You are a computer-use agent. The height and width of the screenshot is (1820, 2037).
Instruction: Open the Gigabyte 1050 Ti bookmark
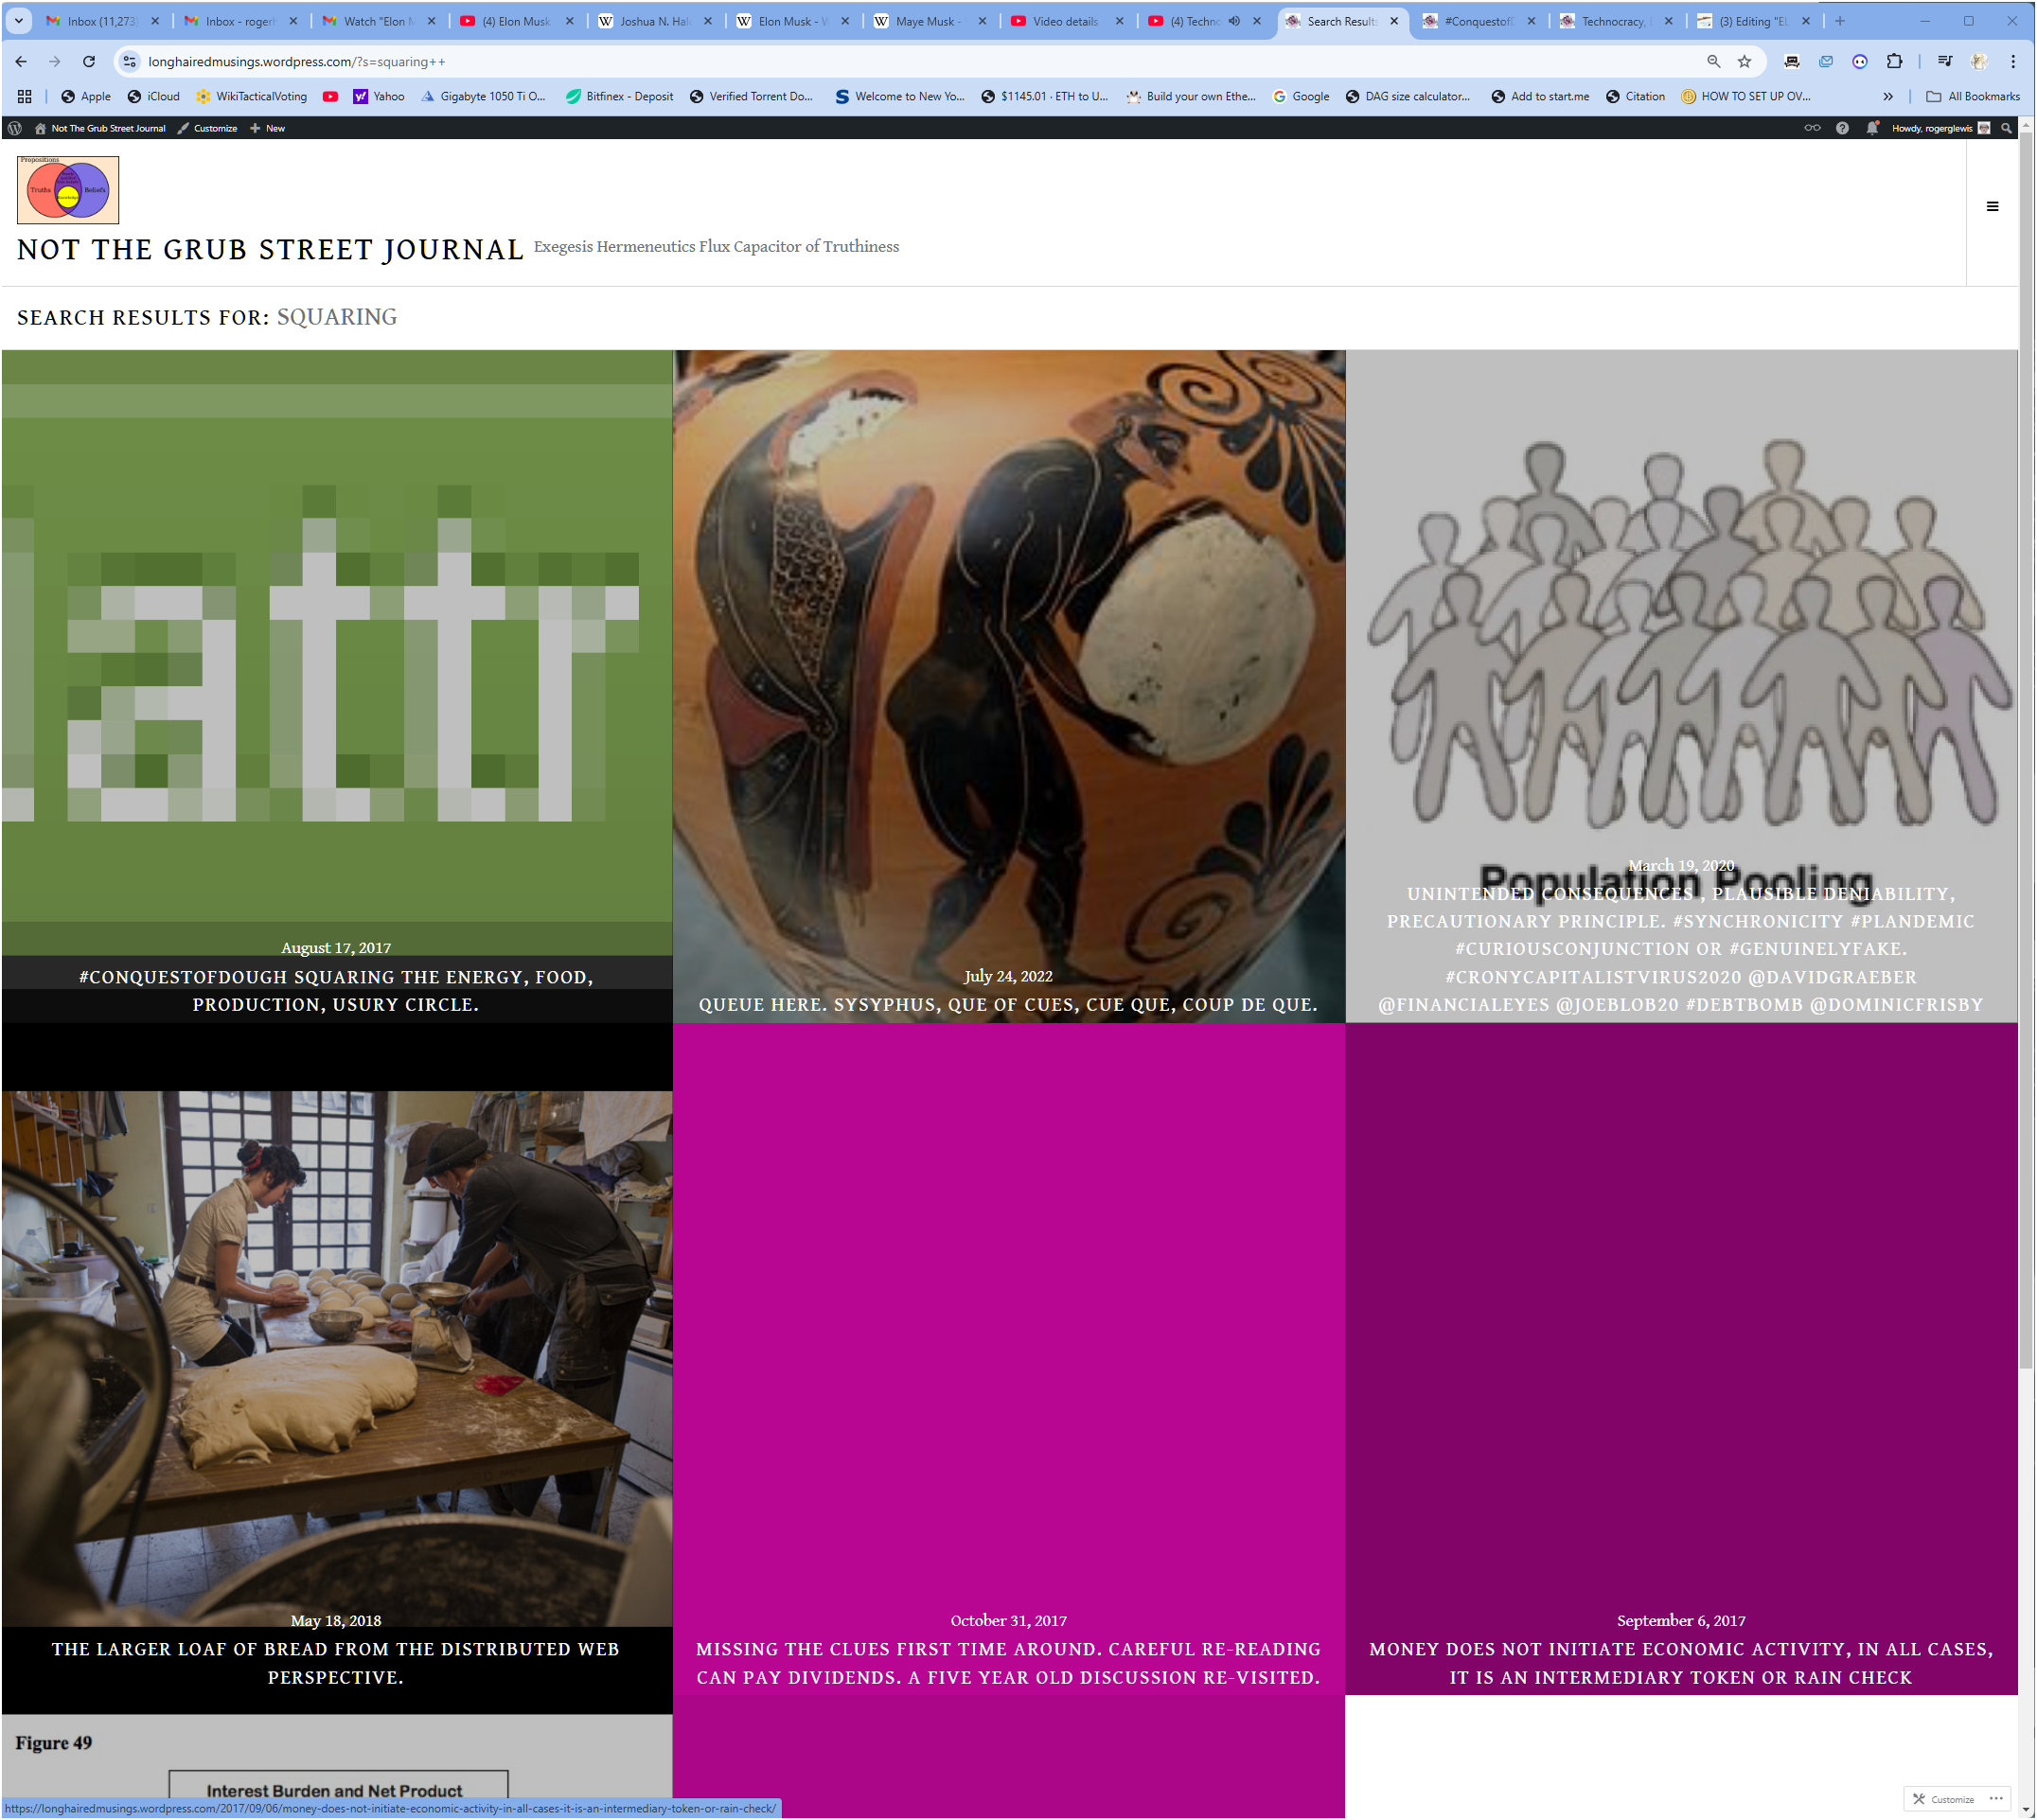[484, 97]
